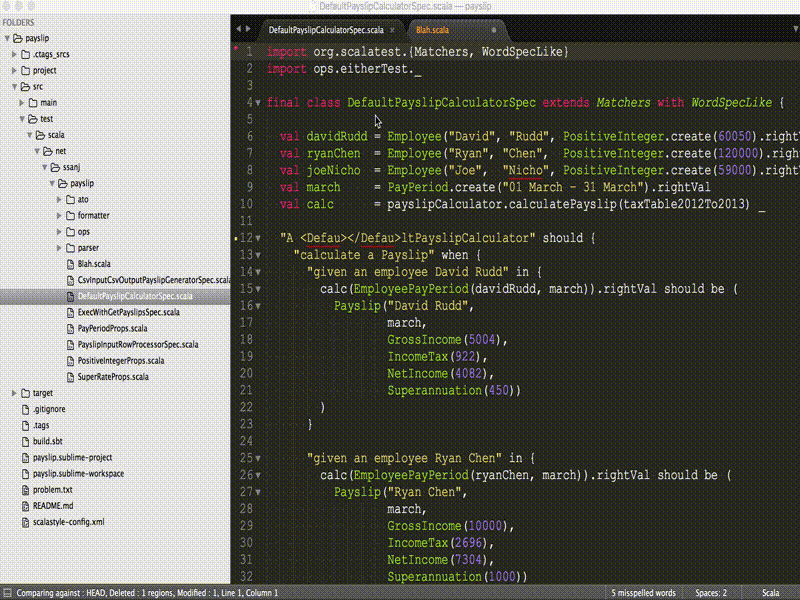
Task: Collapse the src folder in sidebar
Action: tap(14, 86)
